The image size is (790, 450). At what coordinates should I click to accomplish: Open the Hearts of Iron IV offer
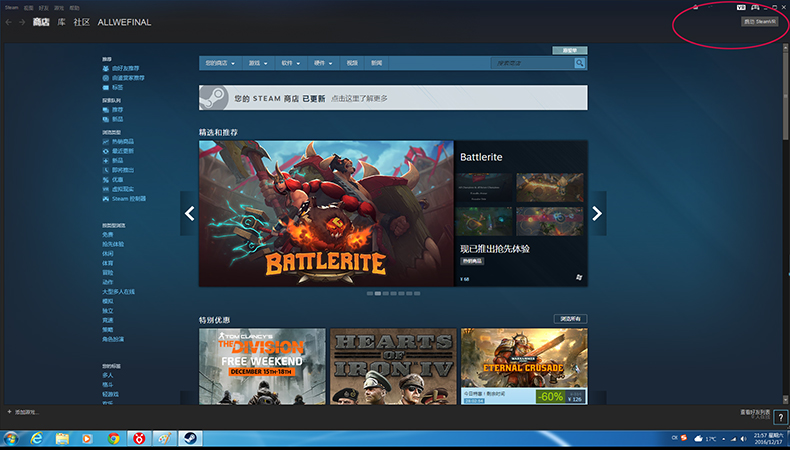pyautogui.click(x=393, y=366)
